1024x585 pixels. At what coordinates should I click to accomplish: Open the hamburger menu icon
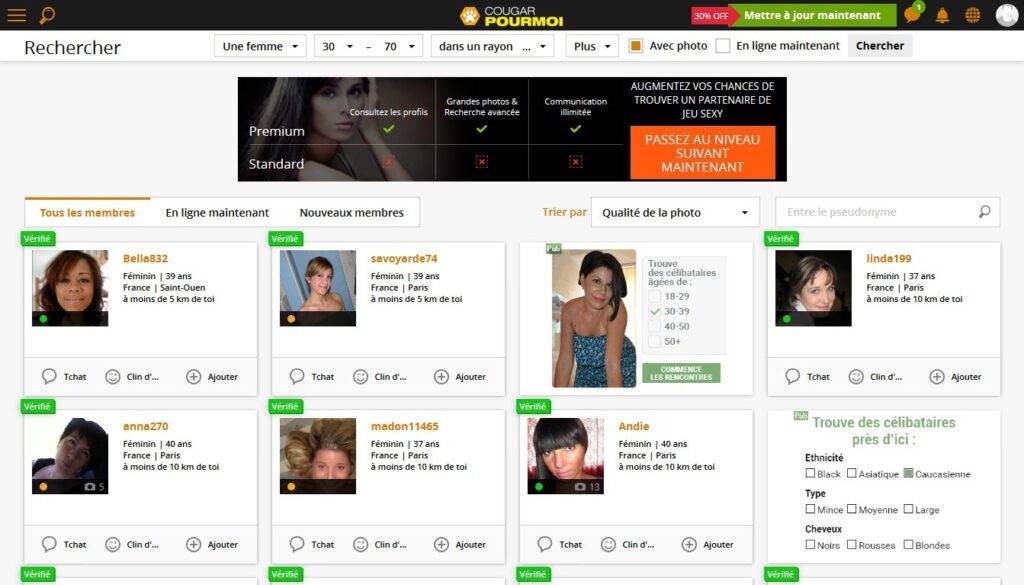(x=16, y=15)
